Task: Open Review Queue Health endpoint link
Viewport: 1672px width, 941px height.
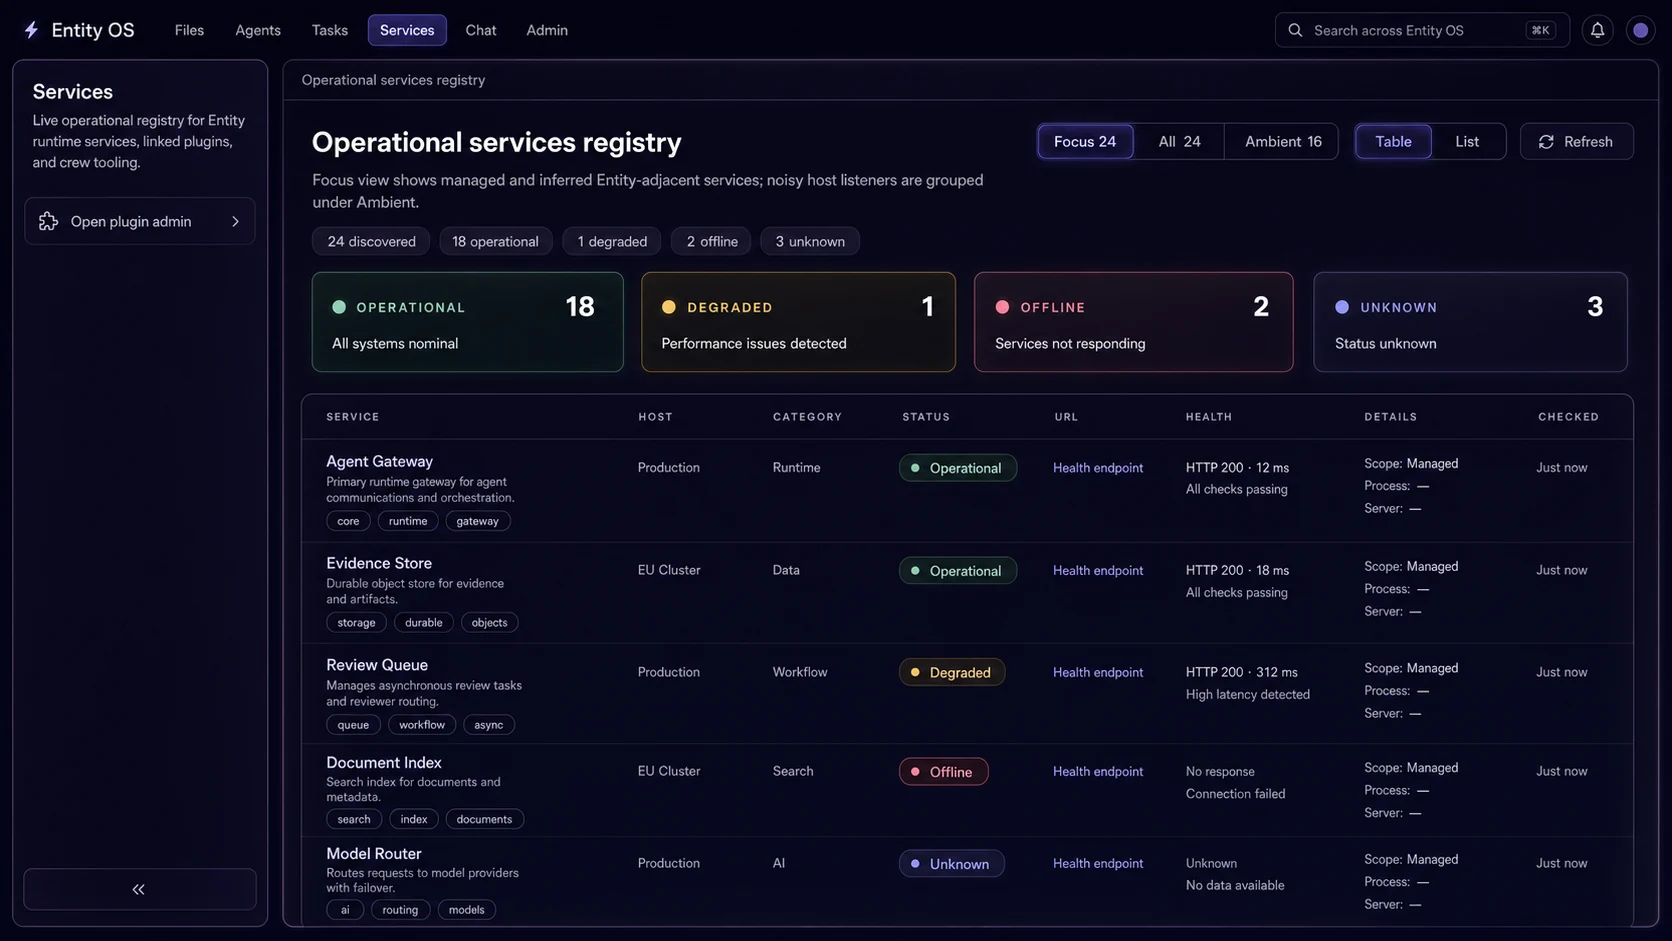Action: point(1098,672)
